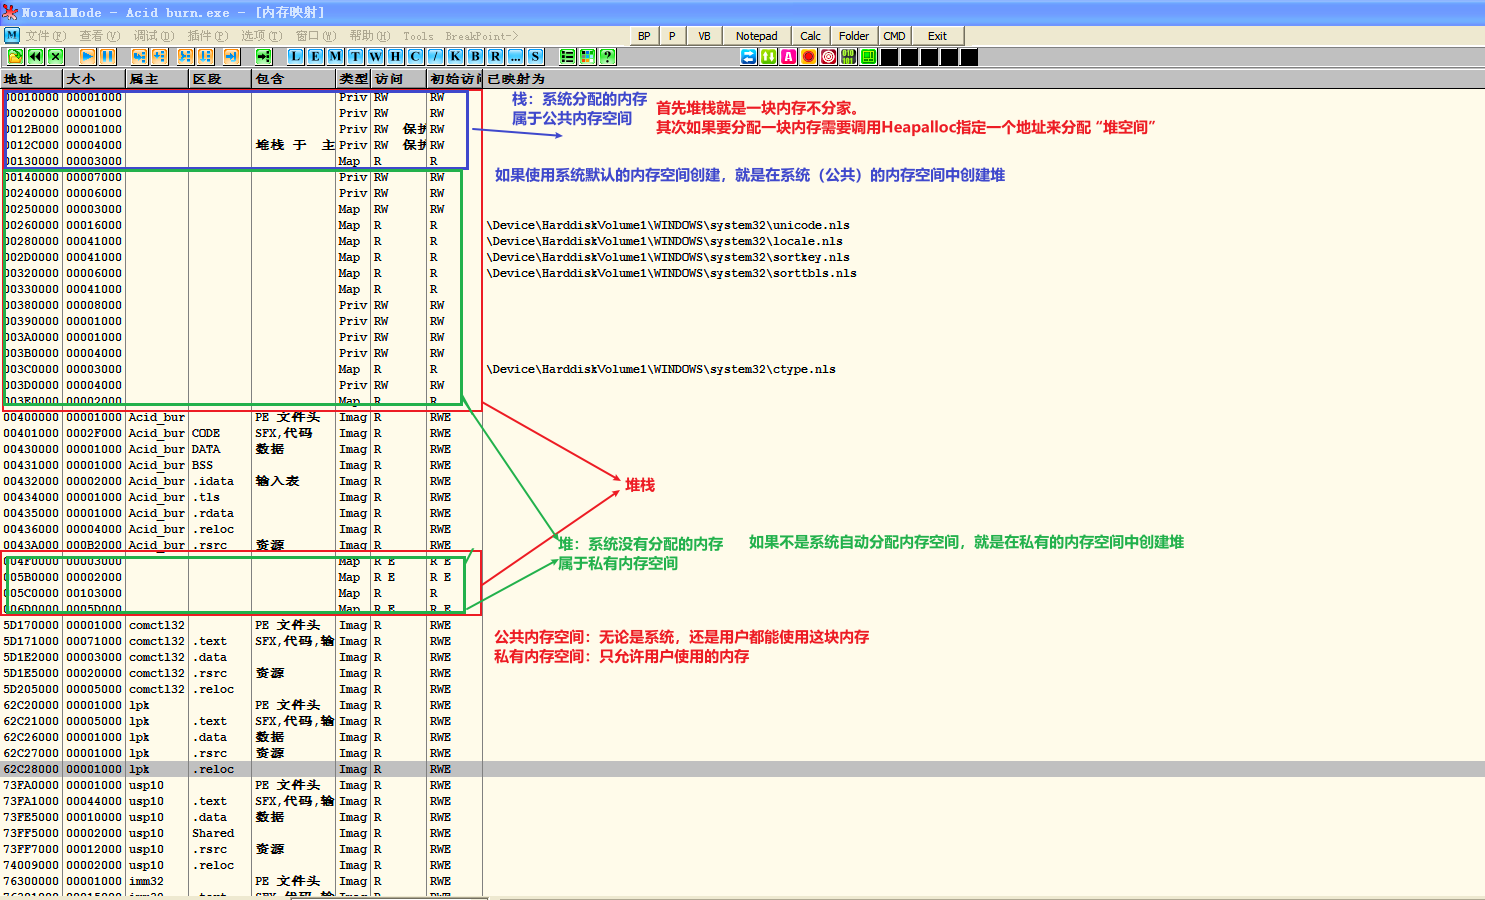Click the Exit button
The height and width of the screenshot is (900, 1485).
coord(937,36)
